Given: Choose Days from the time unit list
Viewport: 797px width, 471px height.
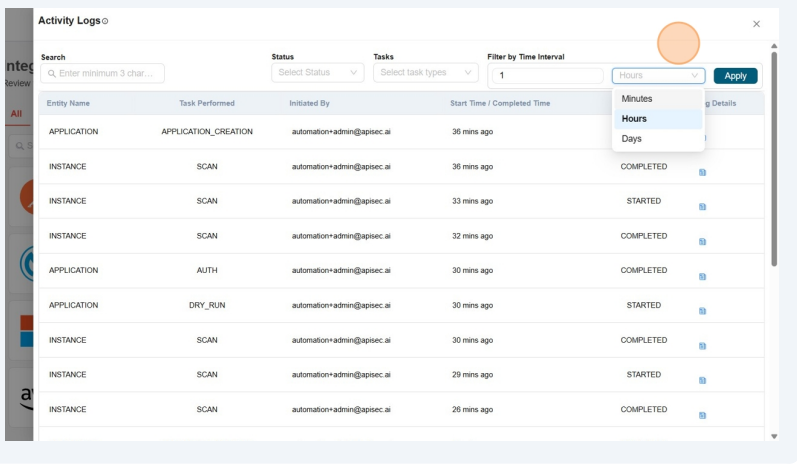Looking at the screenshot, I should [x=658, y=139].
